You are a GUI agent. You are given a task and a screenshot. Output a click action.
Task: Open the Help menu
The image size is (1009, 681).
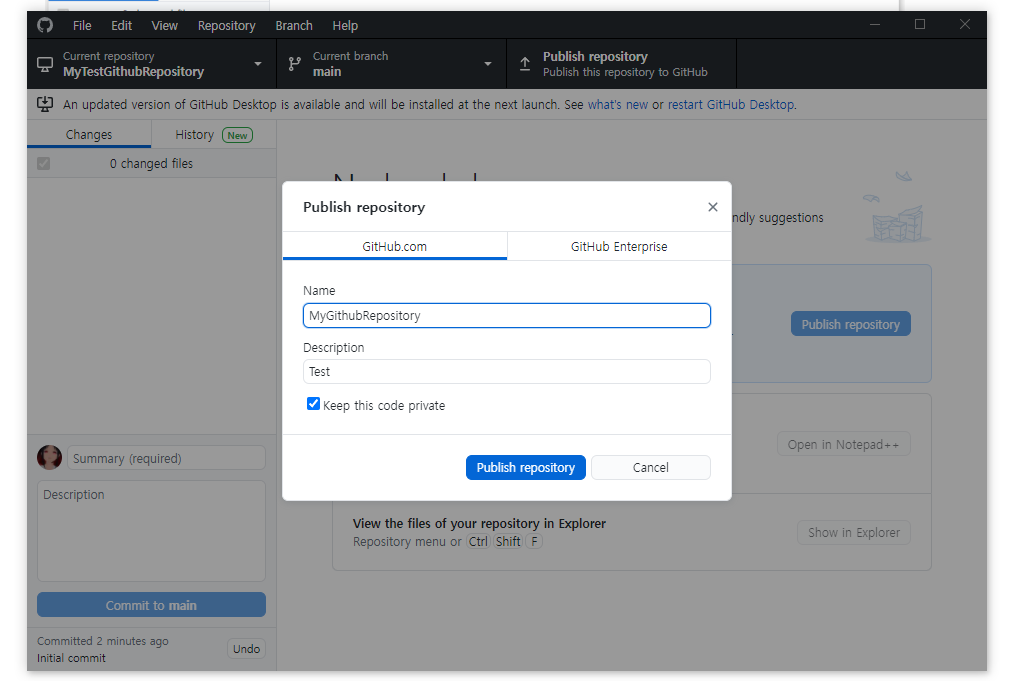pos(345,26)
